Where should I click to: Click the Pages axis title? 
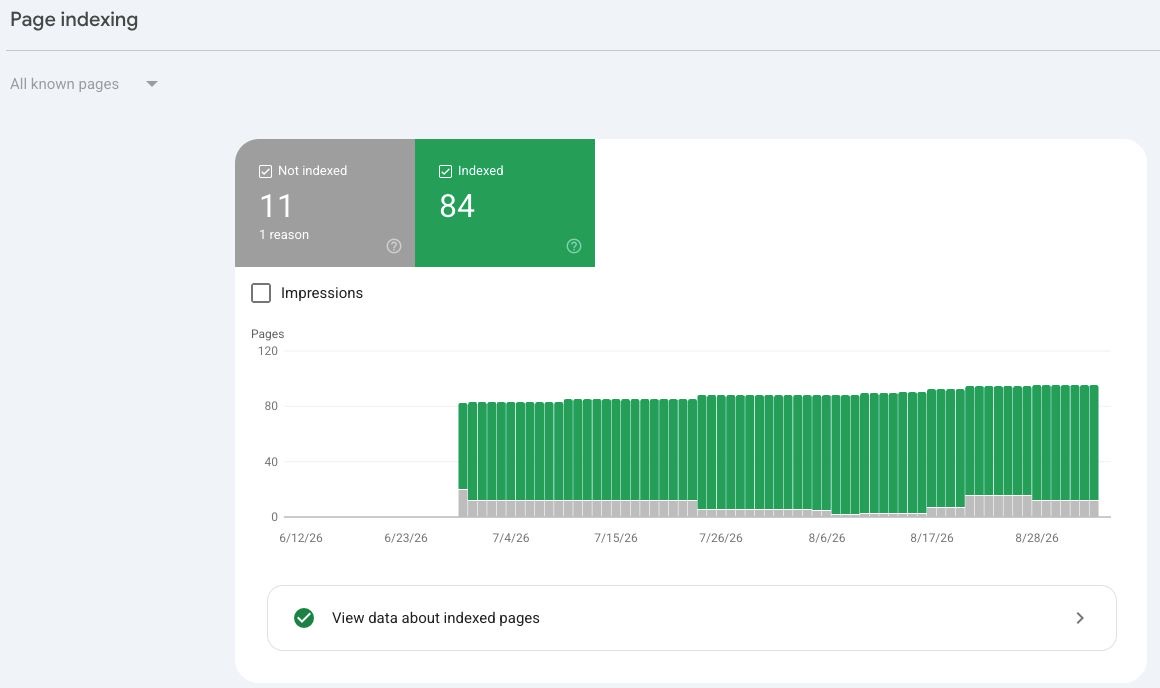click(x=268, y=334)
